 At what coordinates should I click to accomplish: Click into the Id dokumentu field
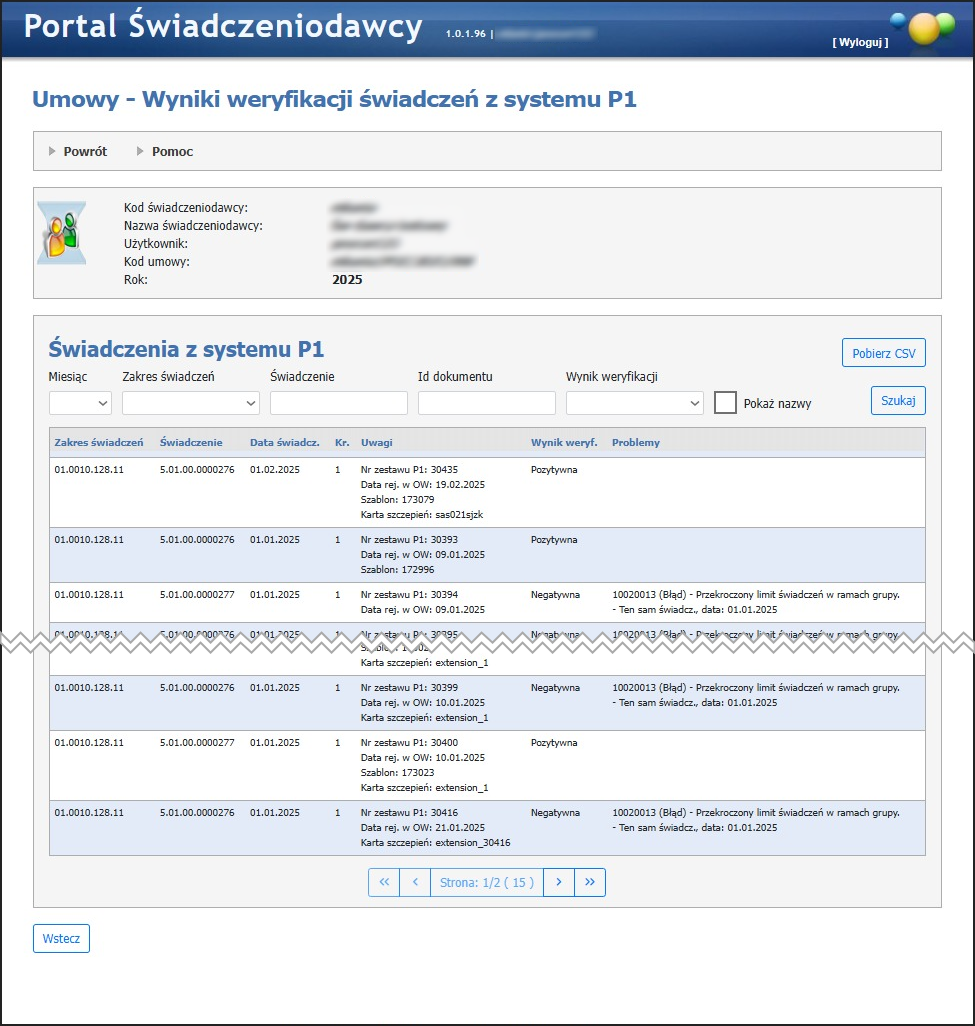(486, 403)
